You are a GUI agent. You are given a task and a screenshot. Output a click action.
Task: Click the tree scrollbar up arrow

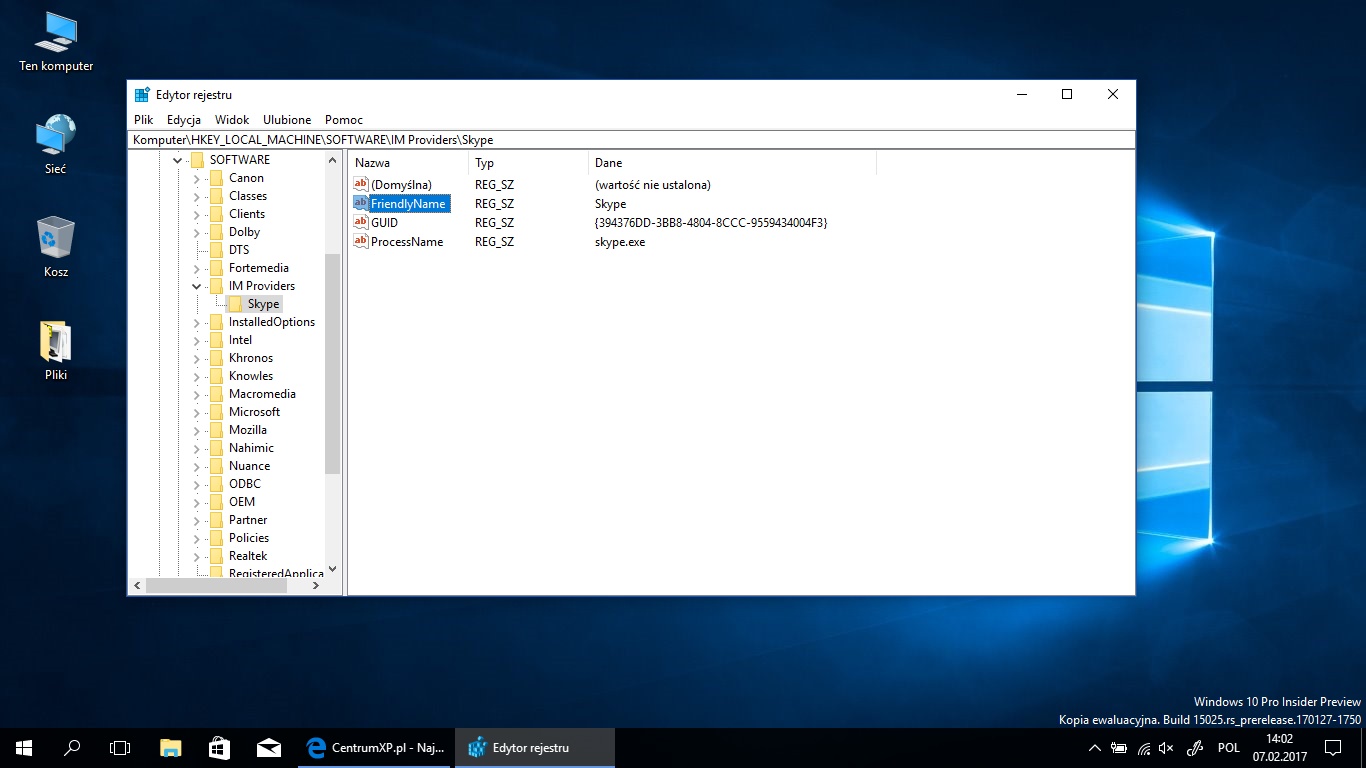point(333,160)
